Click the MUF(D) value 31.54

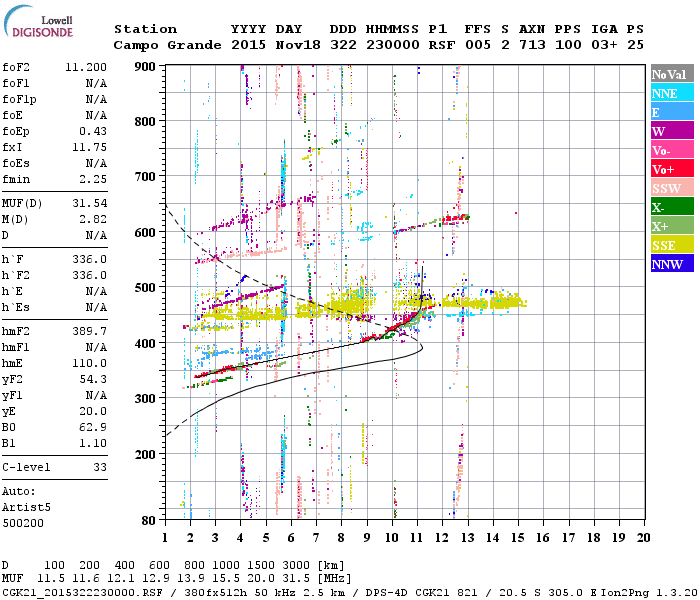[90, 203]
